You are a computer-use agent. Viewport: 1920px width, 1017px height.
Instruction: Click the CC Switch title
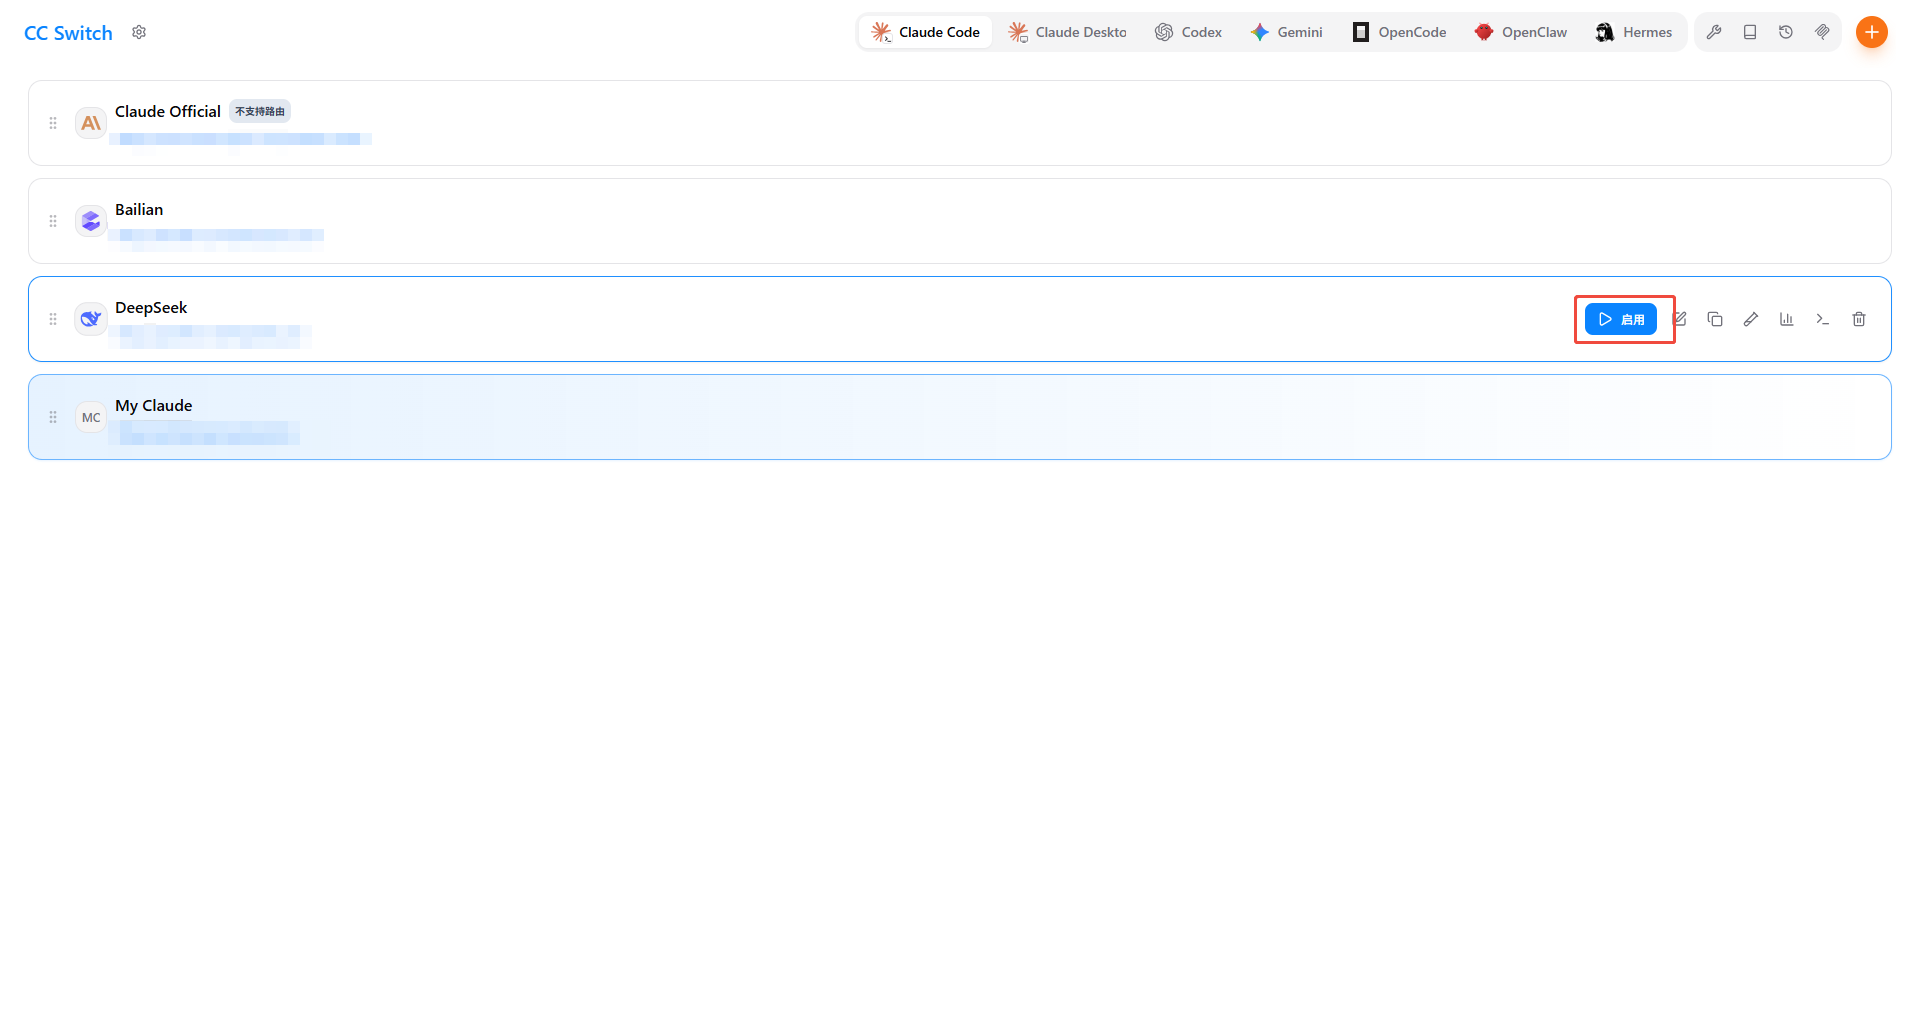tap(68, 33)
